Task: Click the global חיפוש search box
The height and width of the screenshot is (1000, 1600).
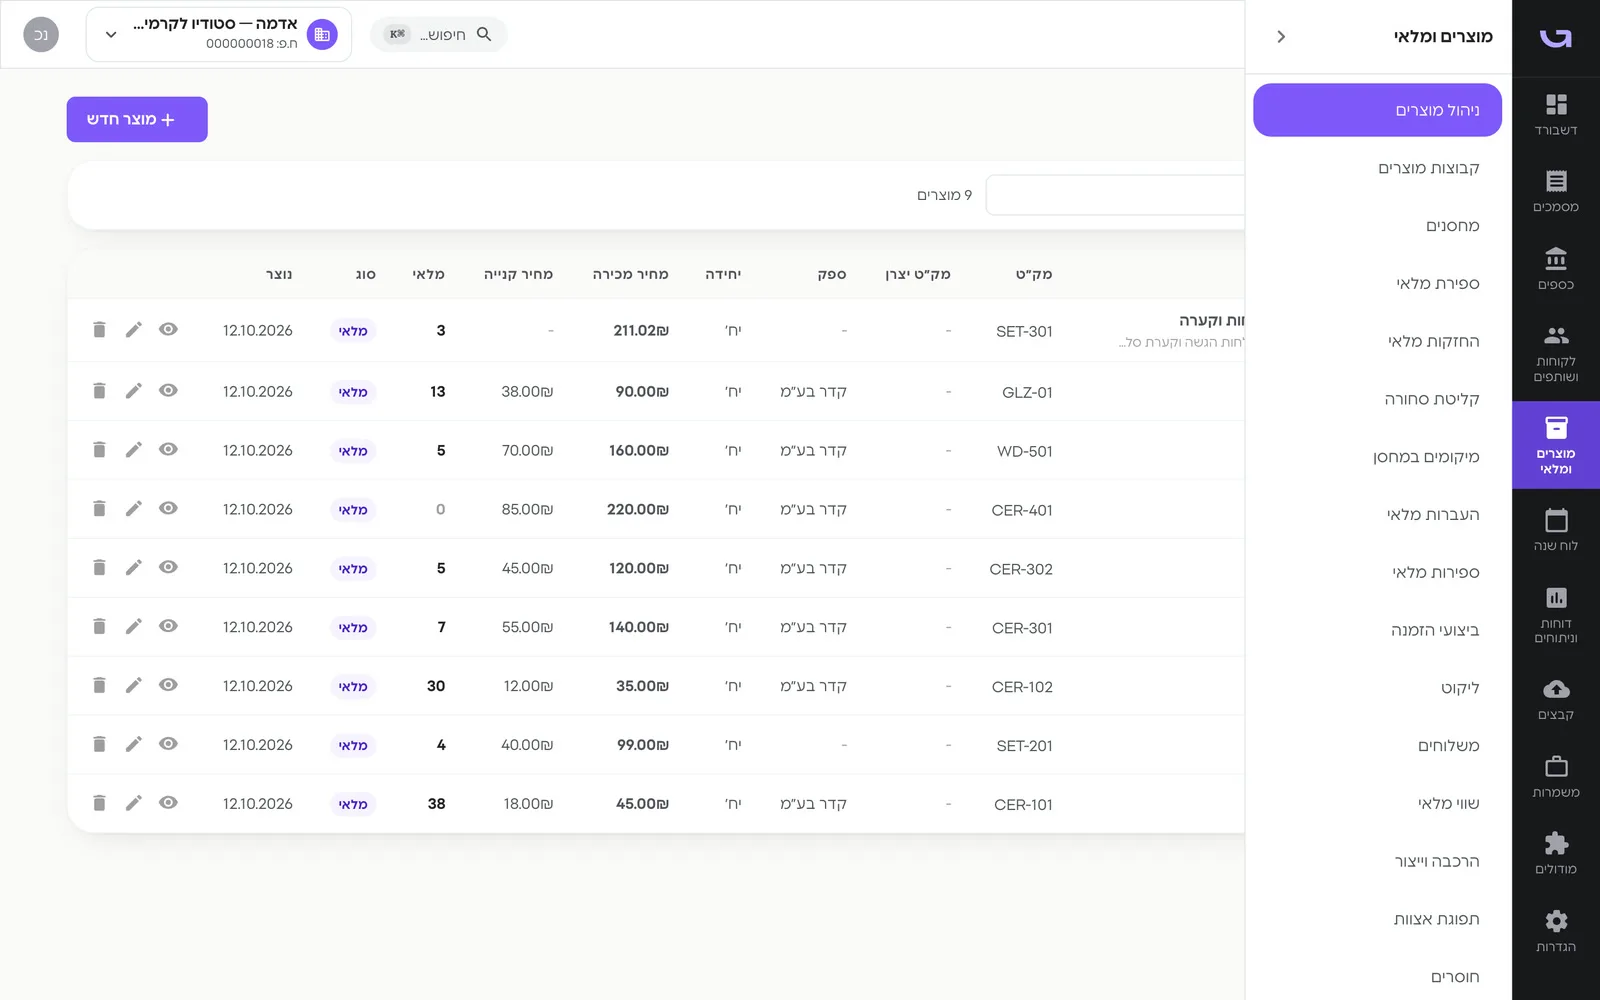Action: tap(439, 34)
